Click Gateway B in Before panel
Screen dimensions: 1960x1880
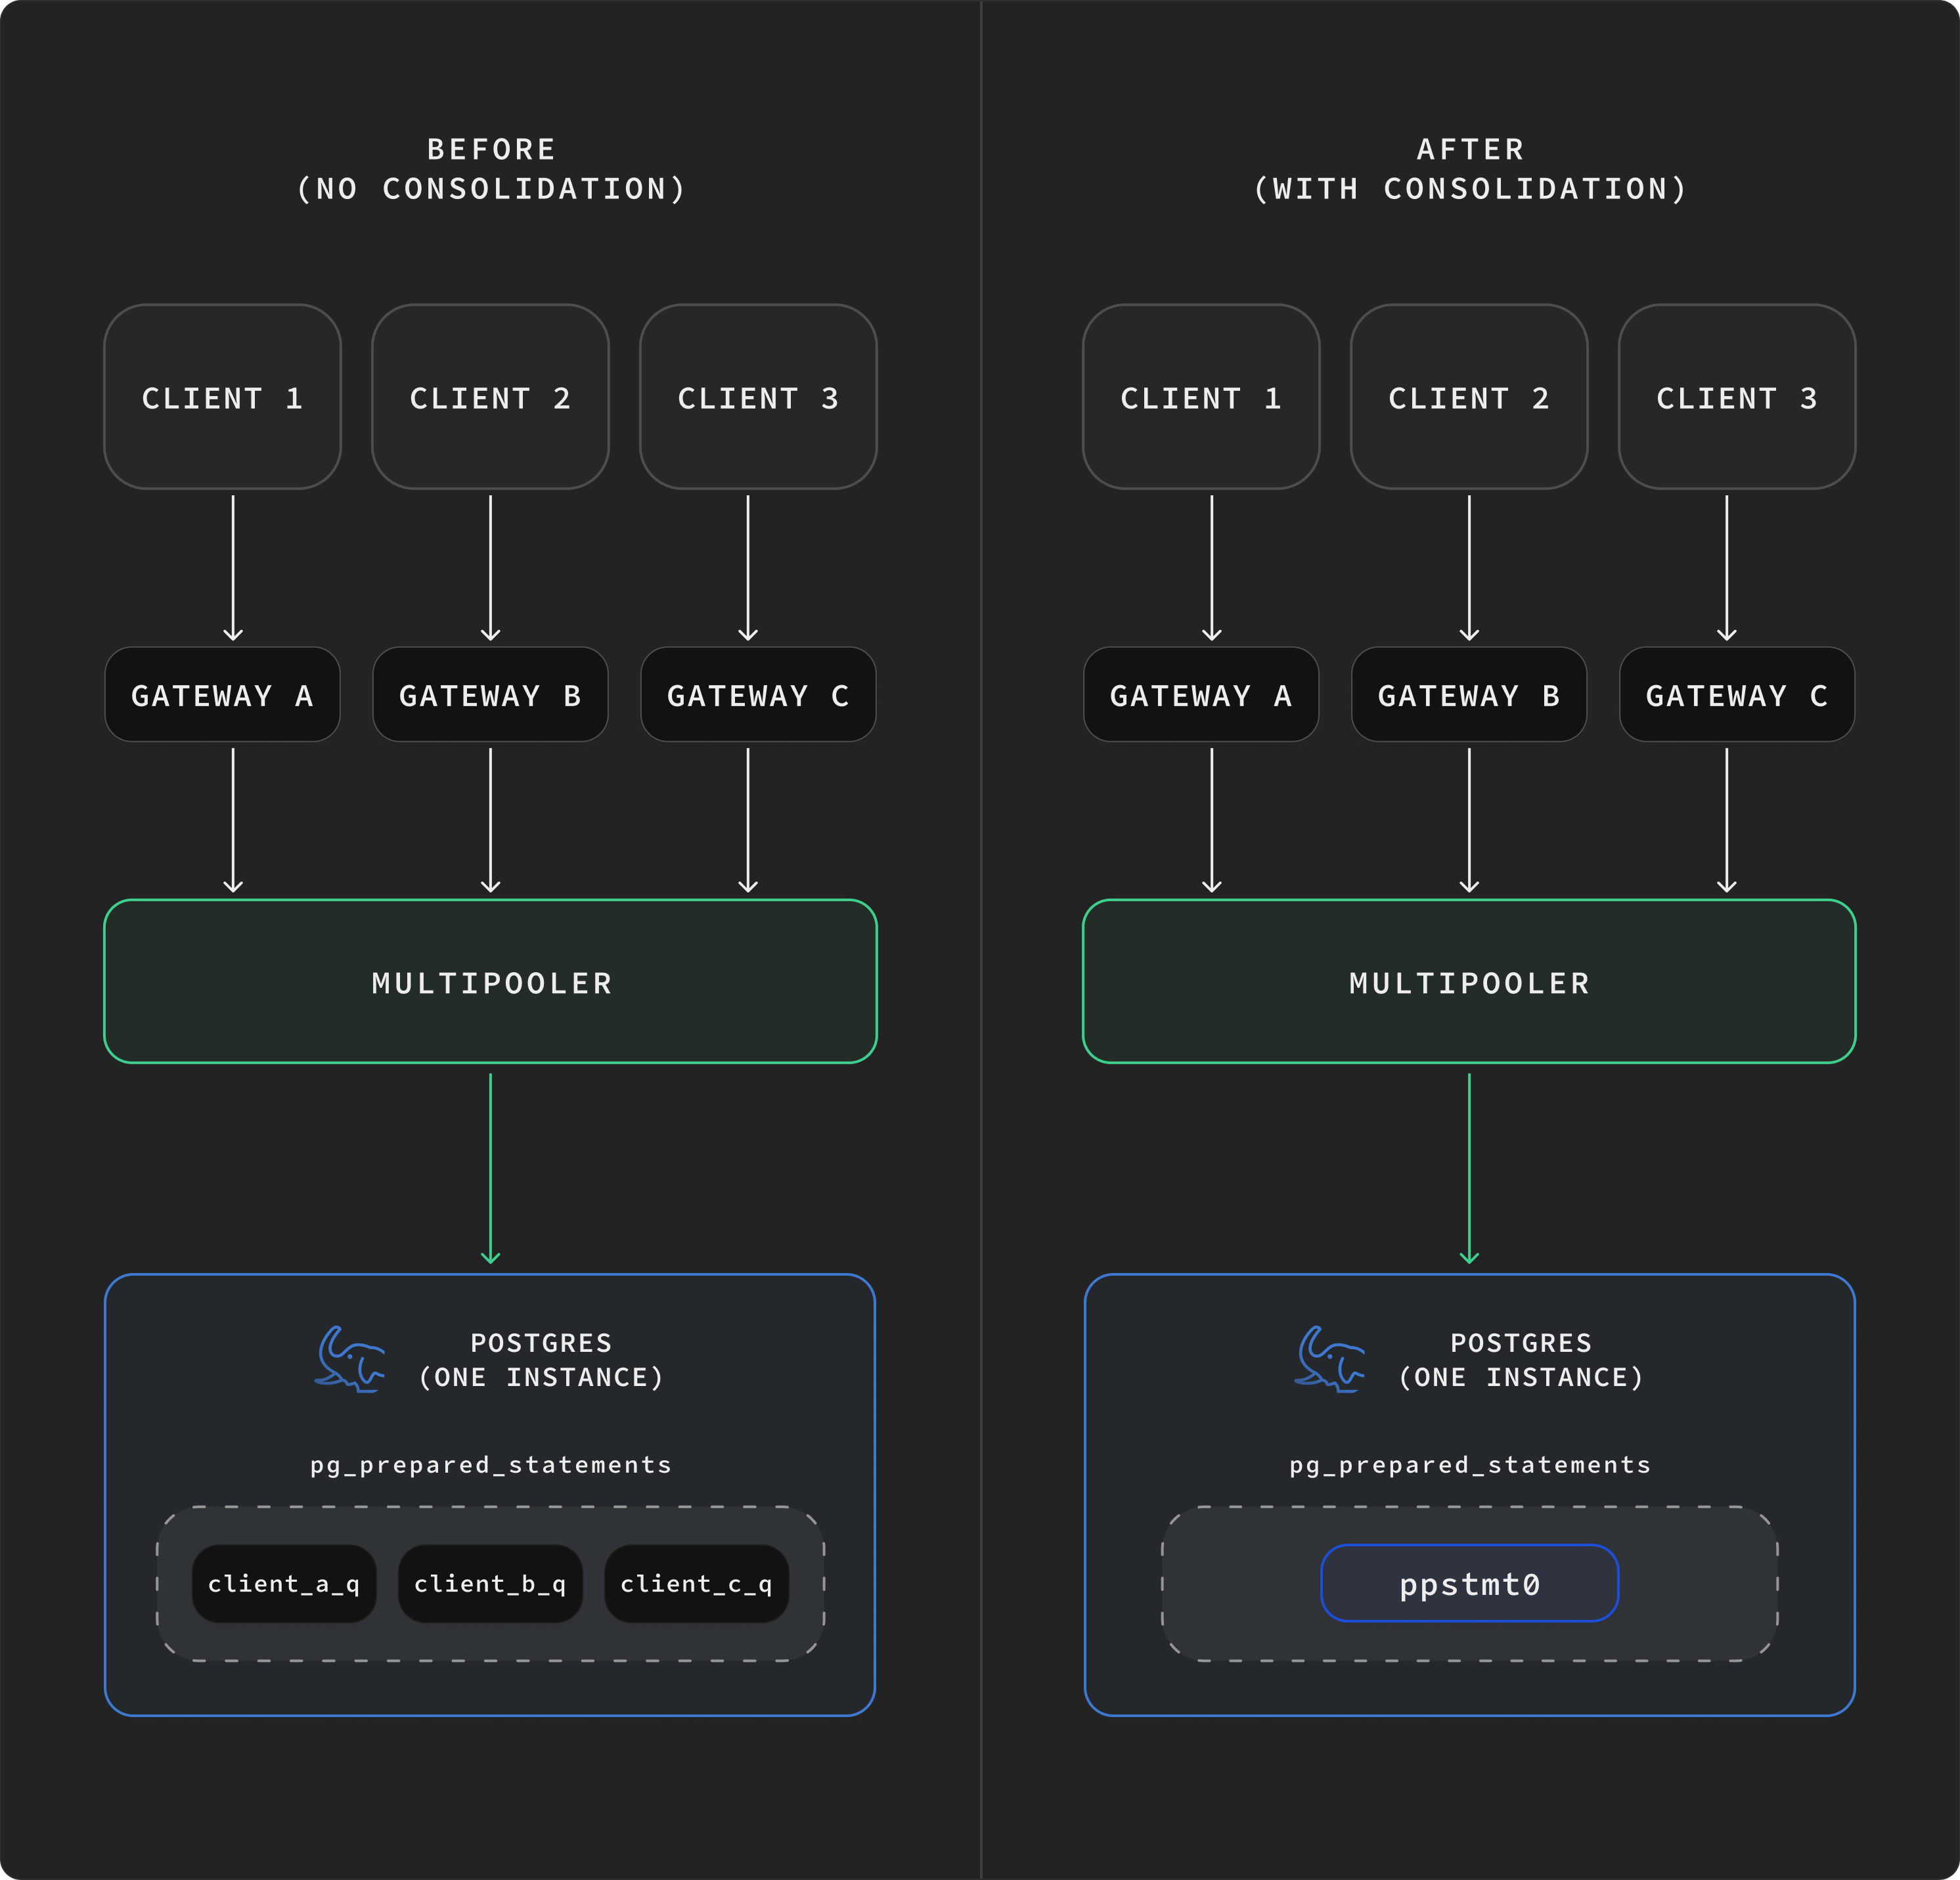(490, 695)
